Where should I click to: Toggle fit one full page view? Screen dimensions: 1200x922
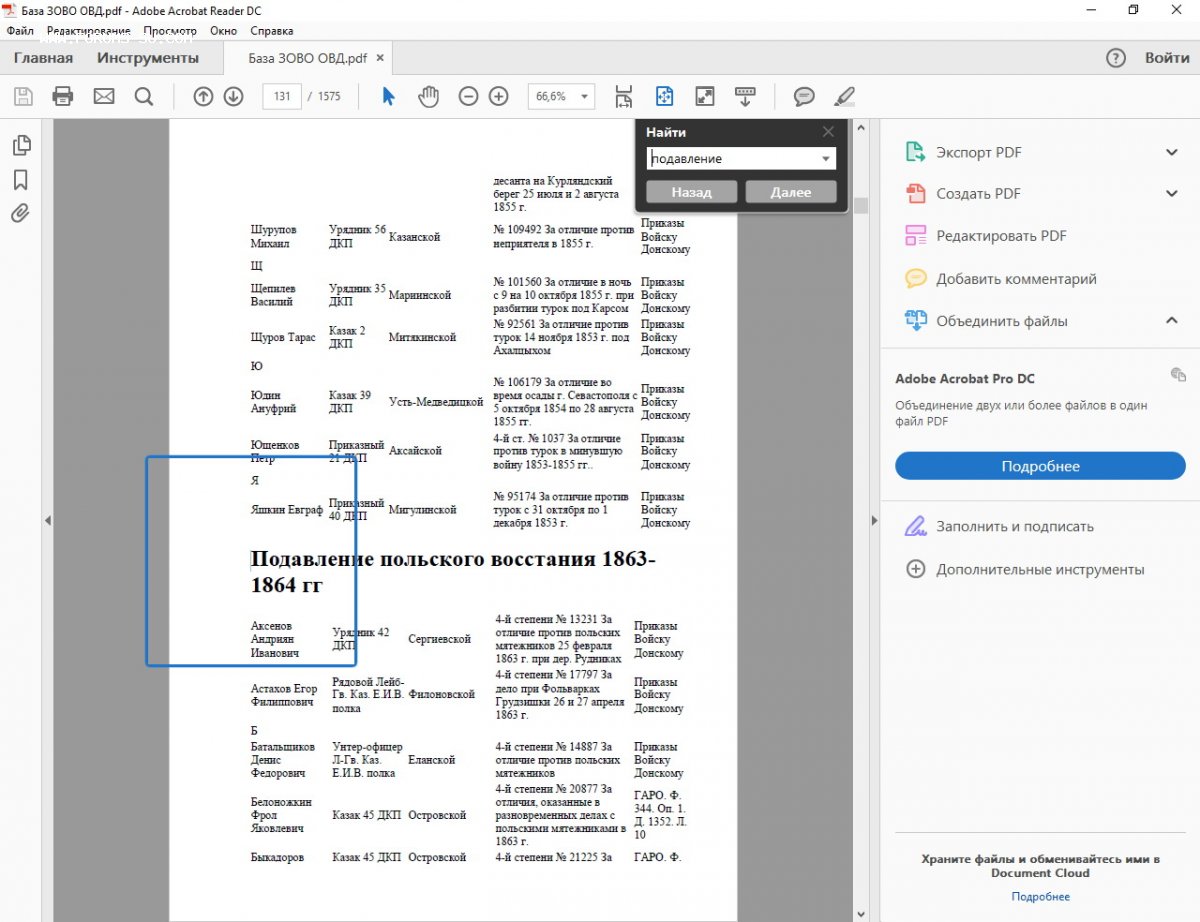point(665,96)
